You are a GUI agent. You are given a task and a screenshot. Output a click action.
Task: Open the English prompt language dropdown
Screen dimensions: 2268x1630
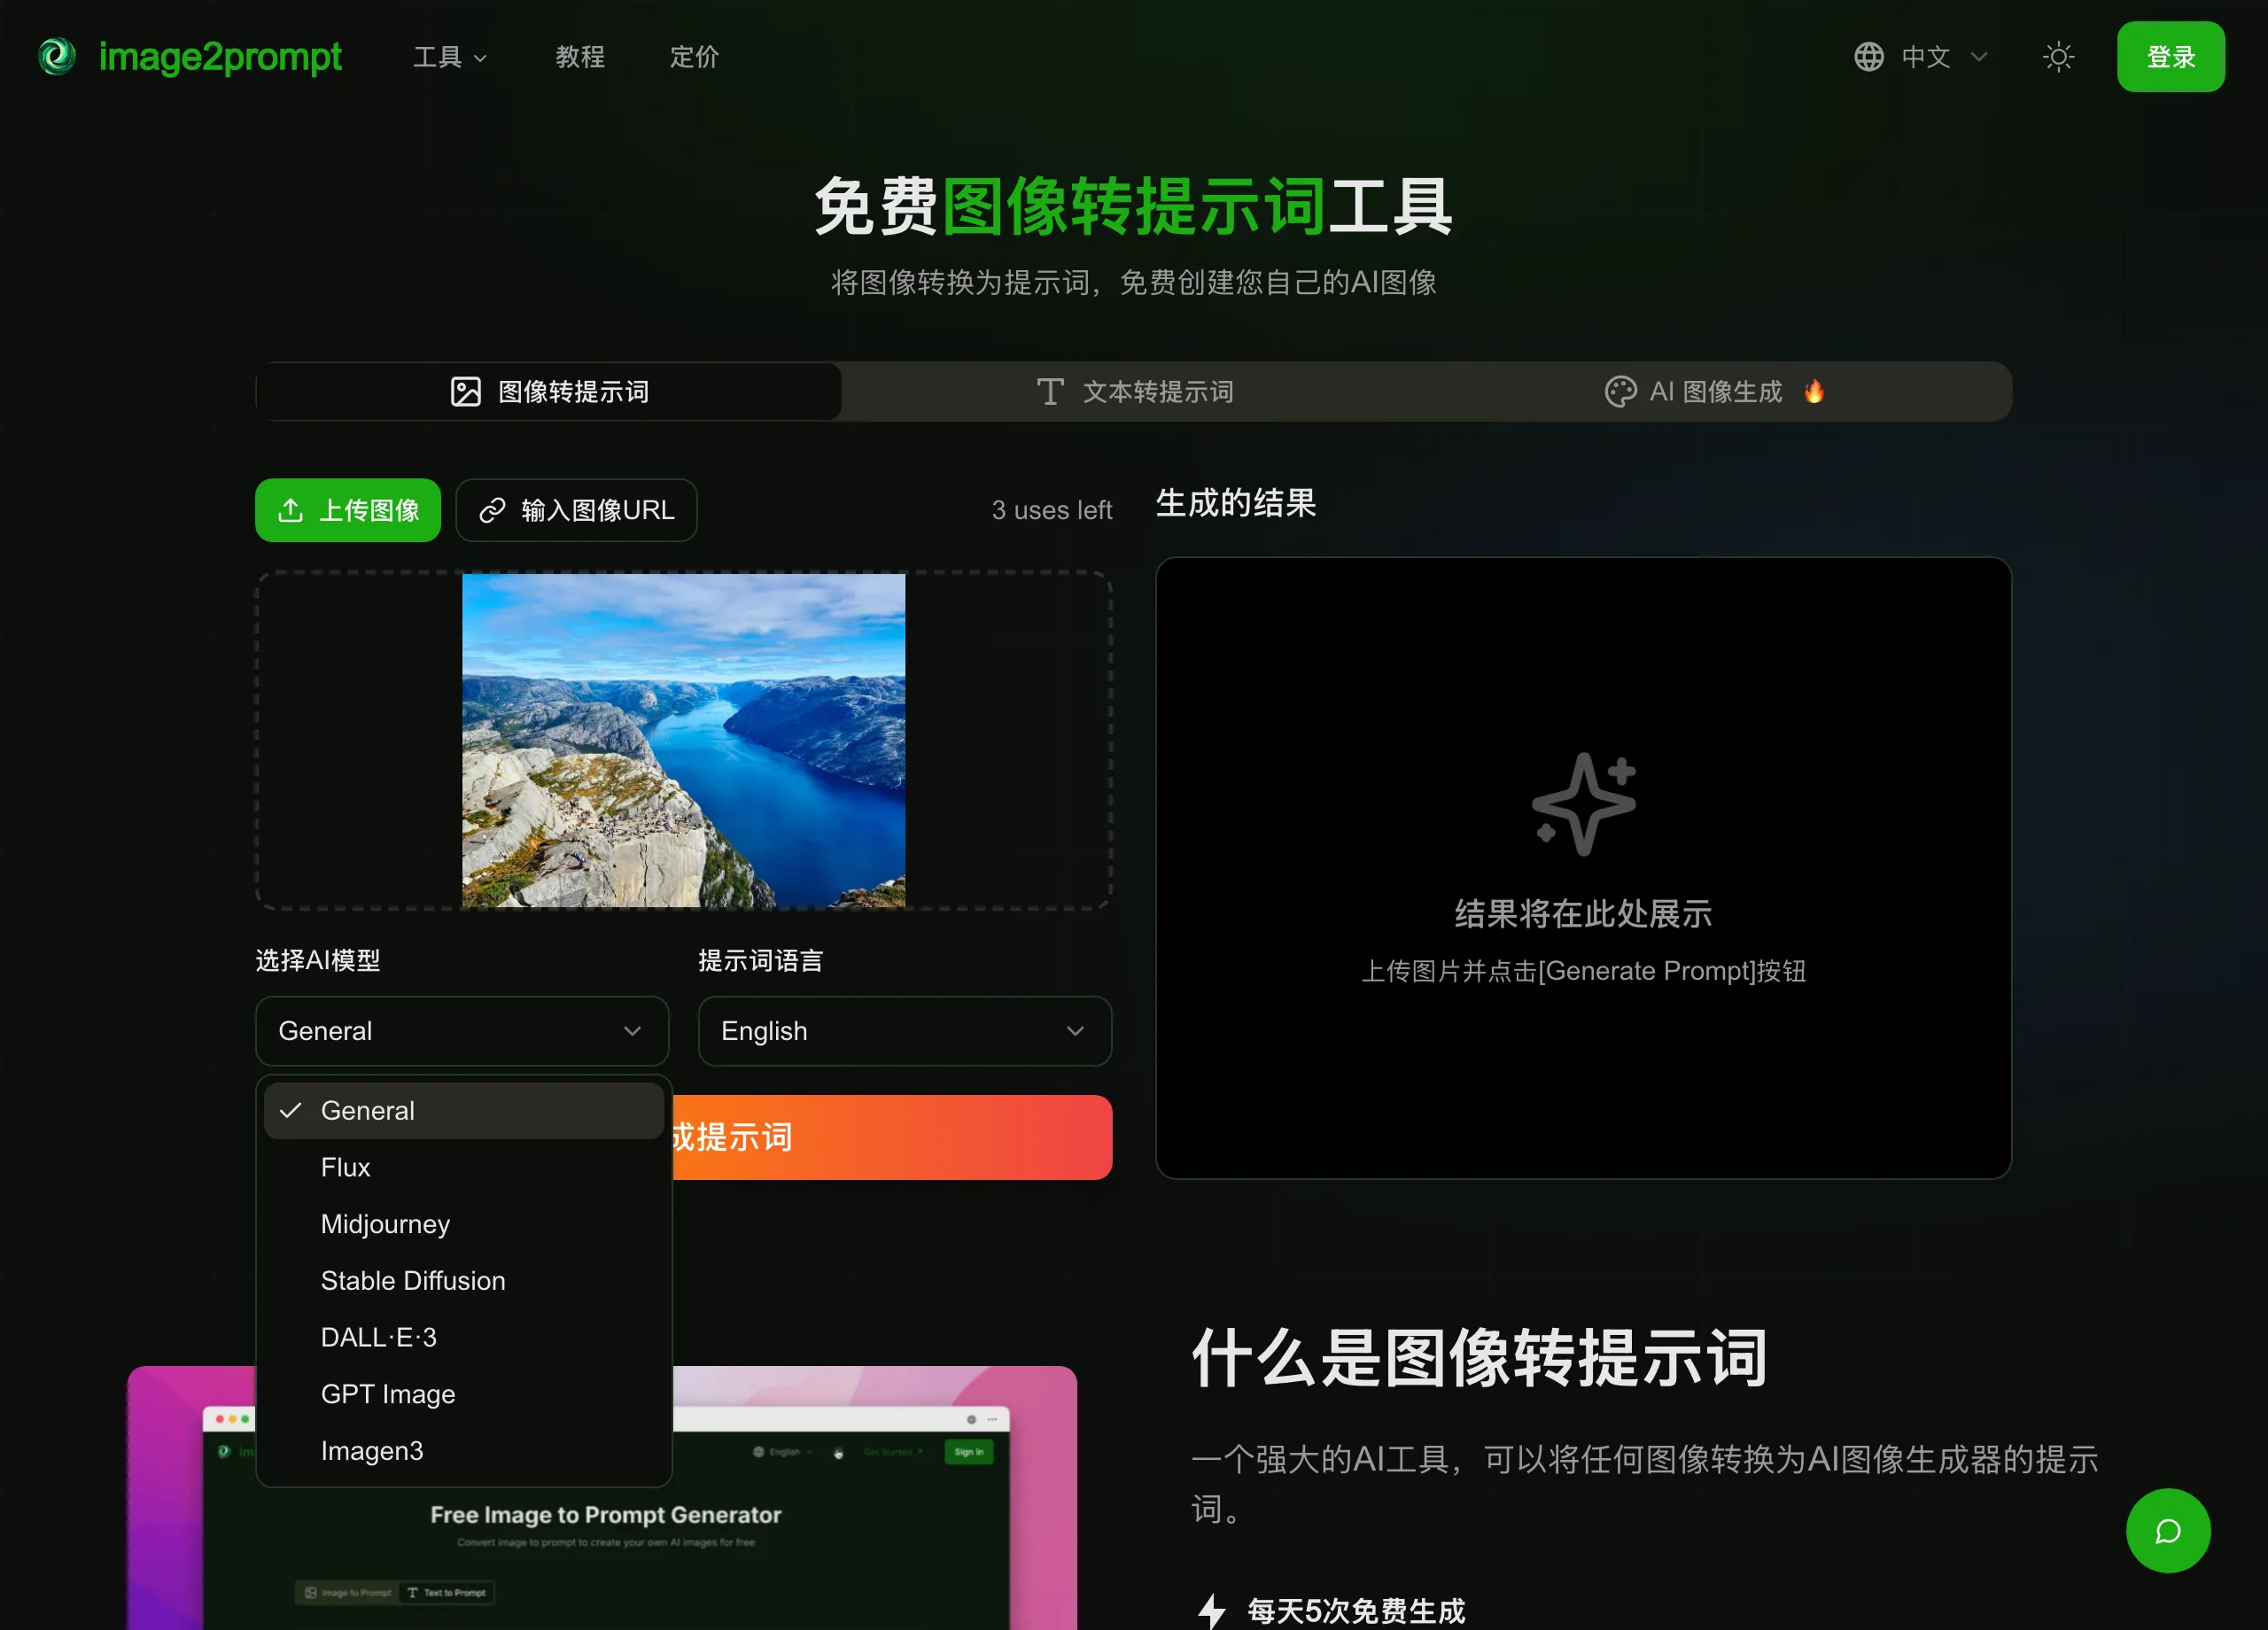pyautogui.click(x=905, y=1031)
